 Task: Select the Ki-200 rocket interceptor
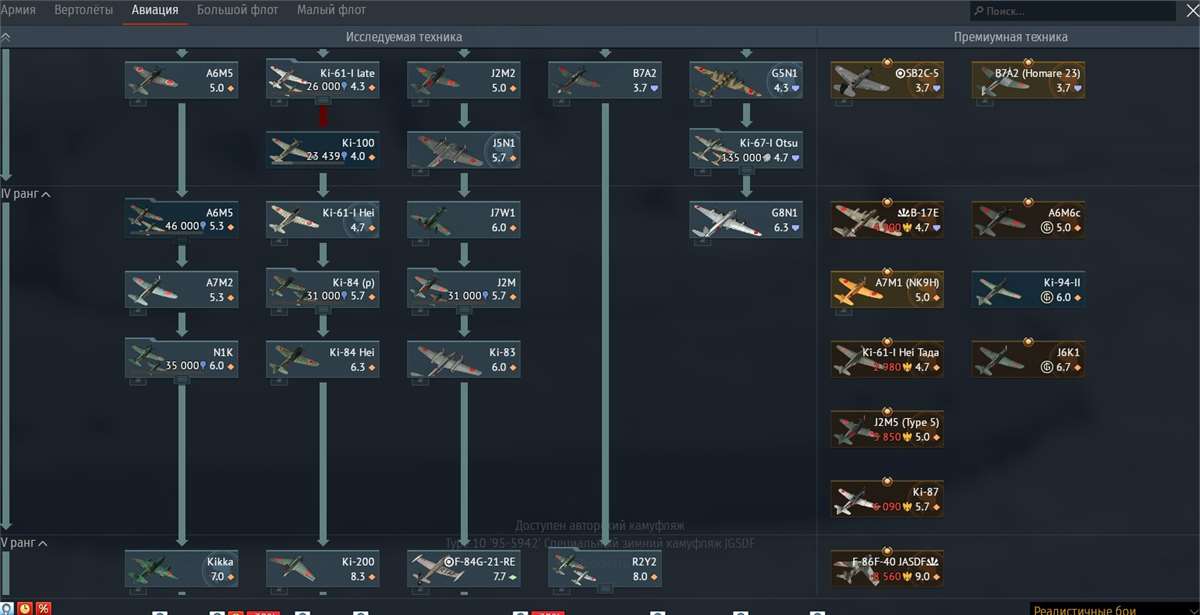point(322,566)
